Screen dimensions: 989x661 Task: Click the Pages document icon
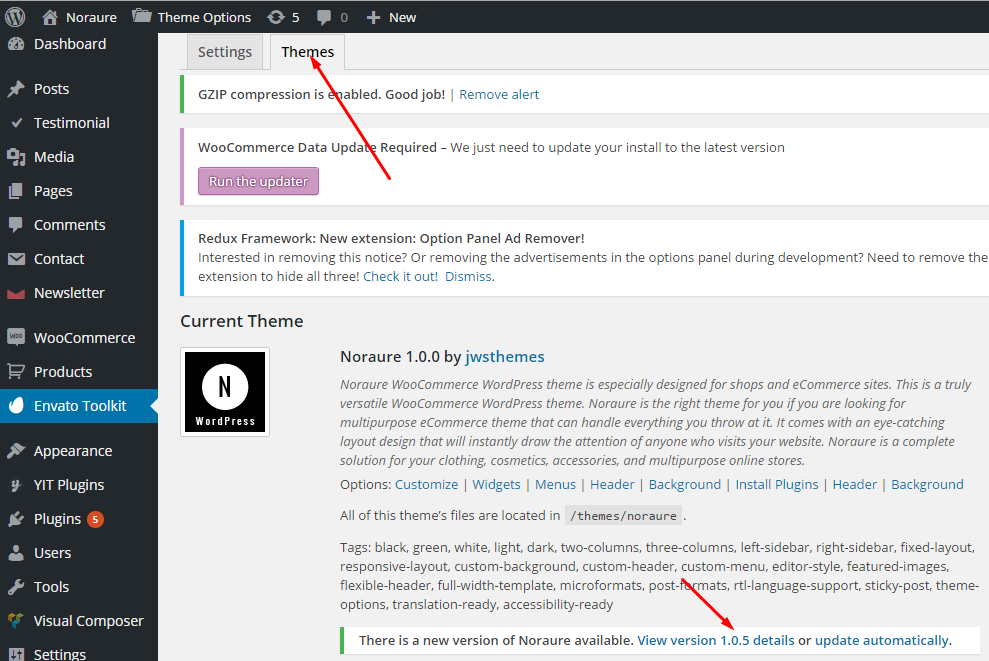coord(16,191)
